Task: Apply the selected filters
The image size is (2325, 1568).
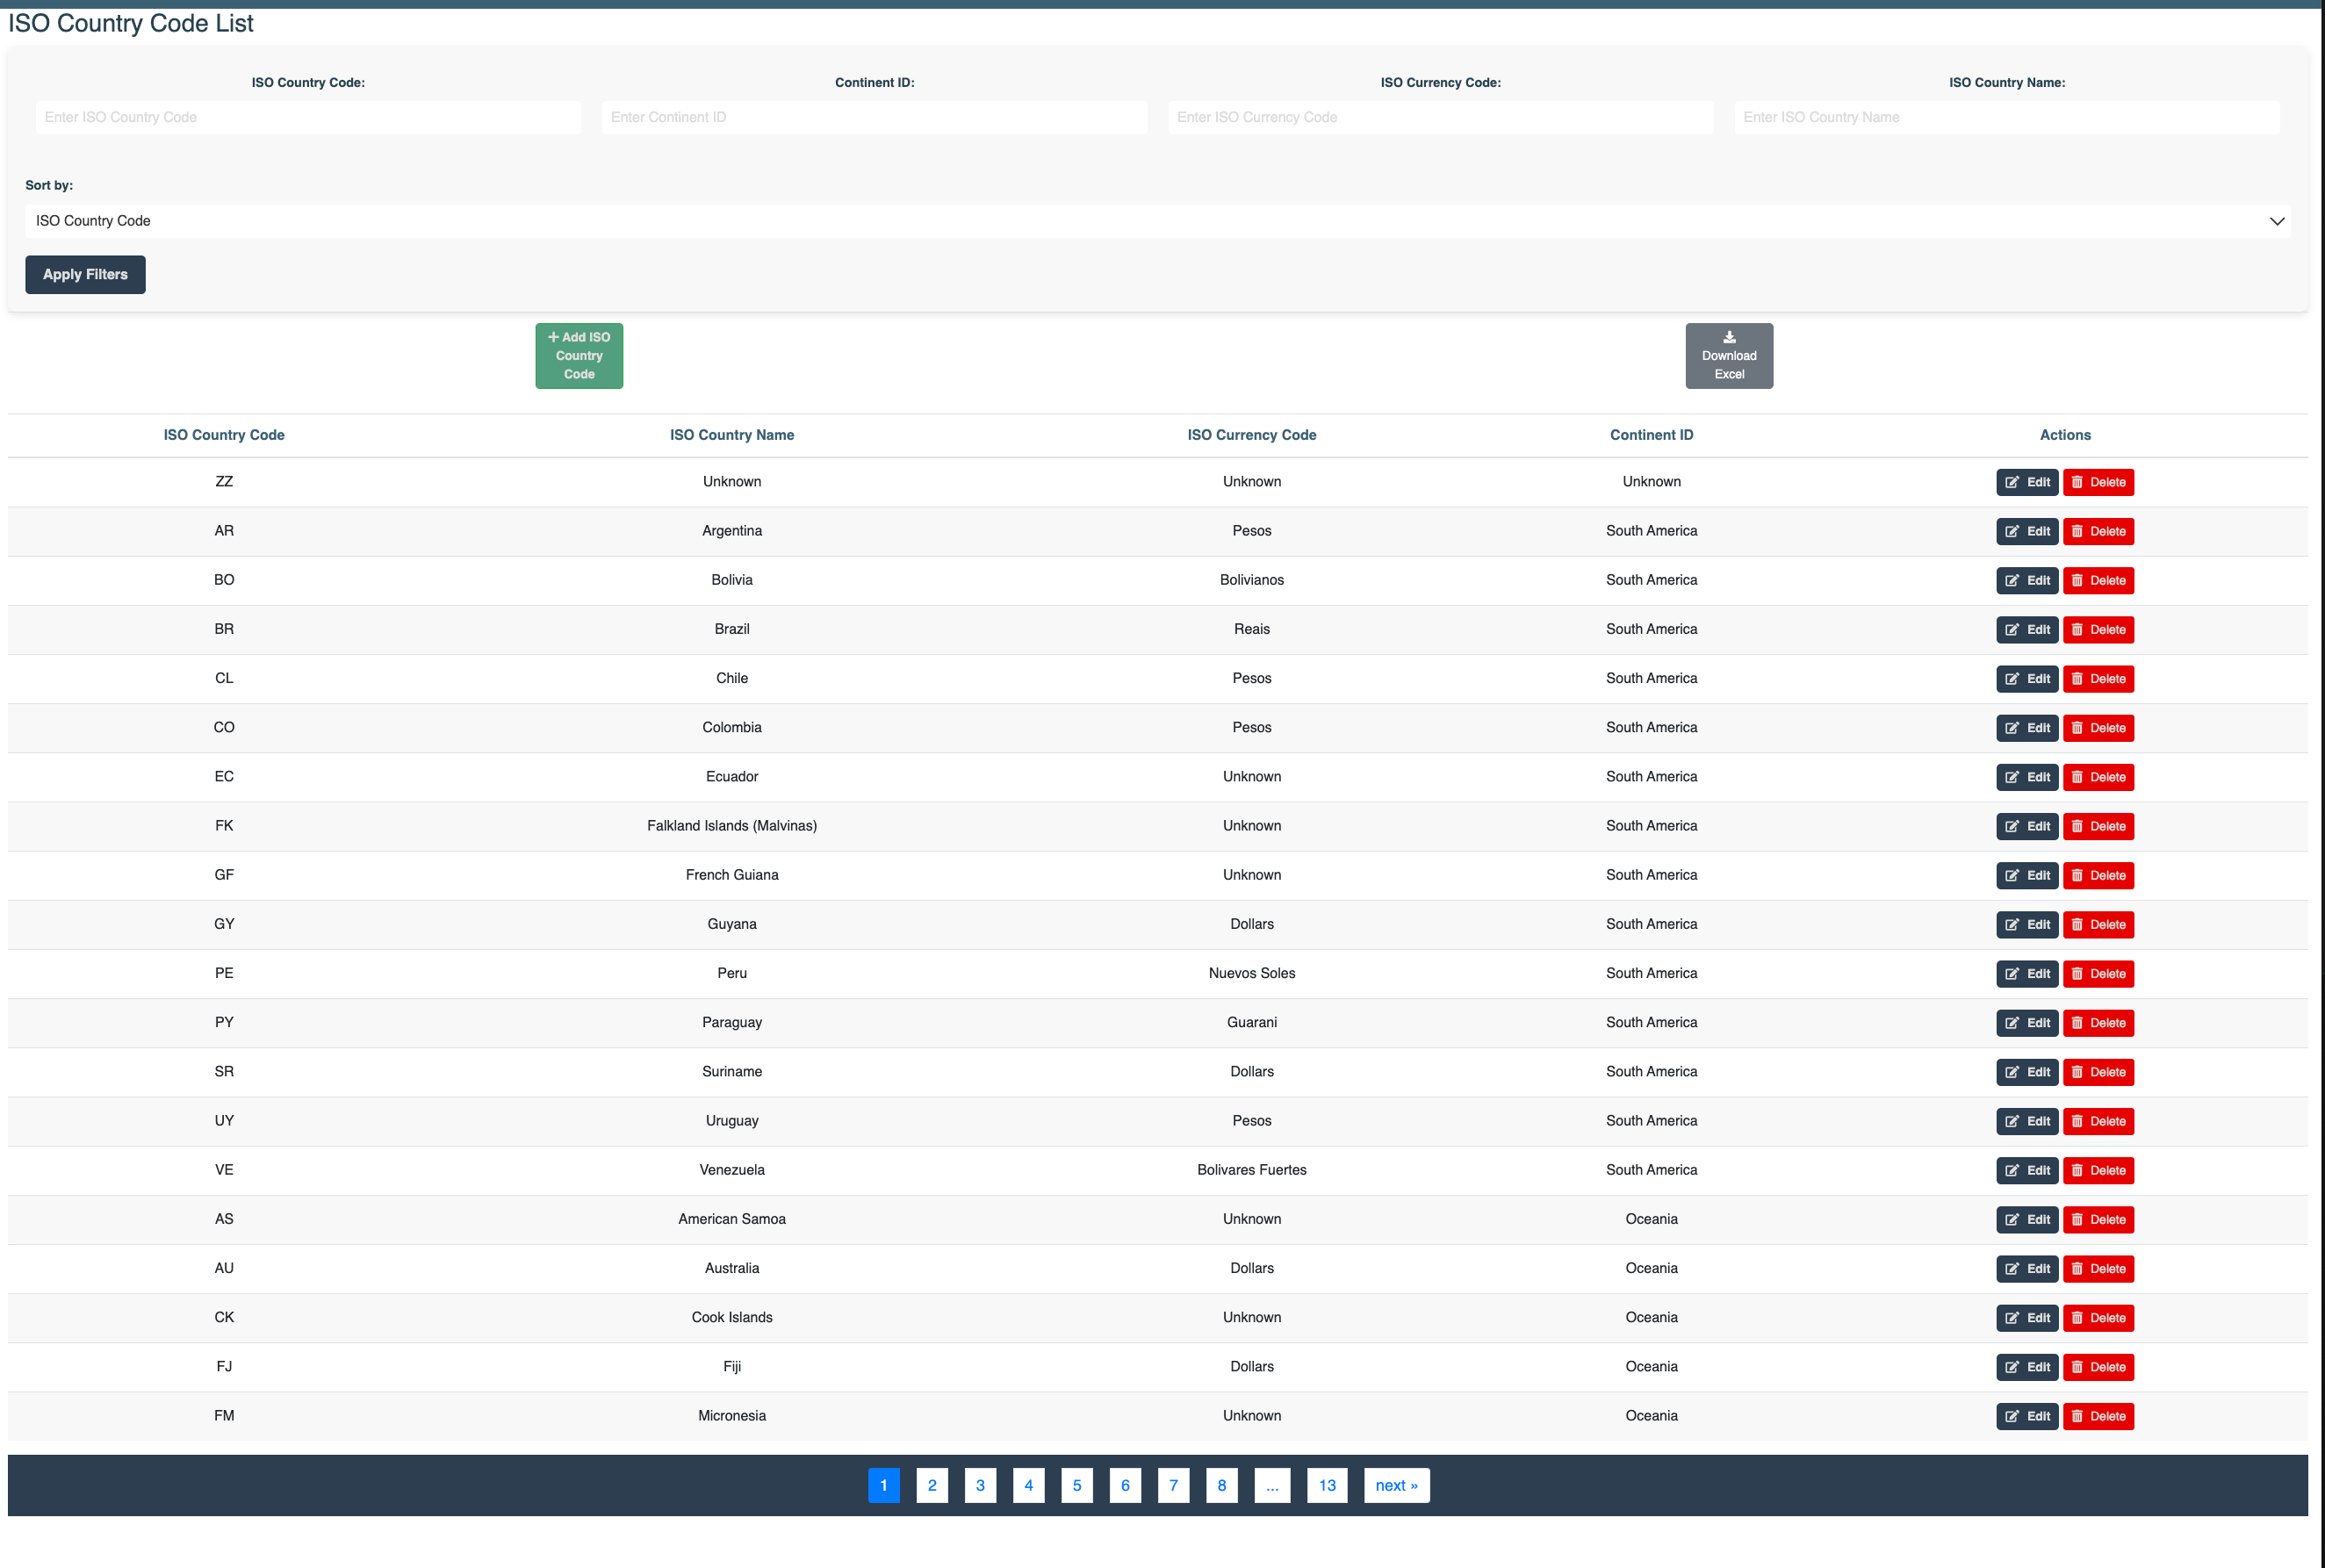Action: [x=85, y=274]
